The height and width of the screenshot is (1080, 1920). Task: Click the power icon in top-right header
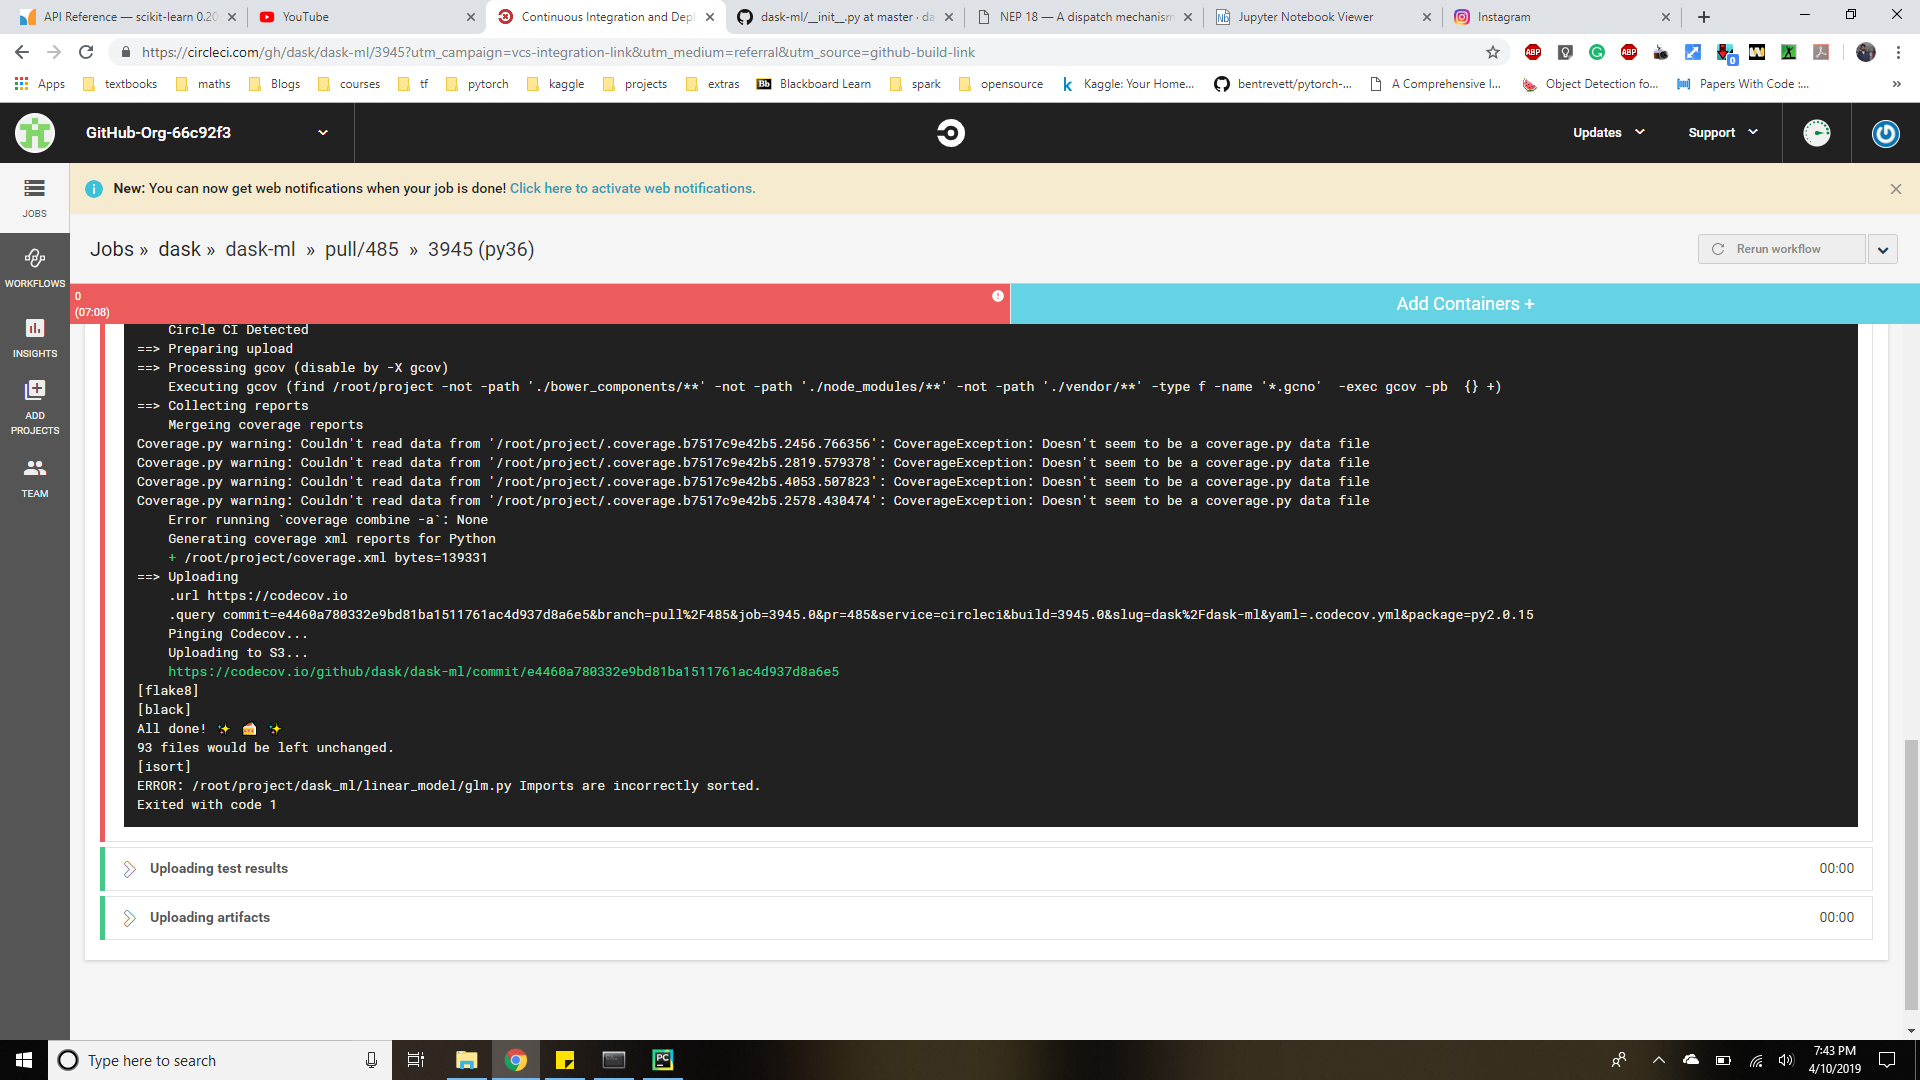click(1885, 132)
